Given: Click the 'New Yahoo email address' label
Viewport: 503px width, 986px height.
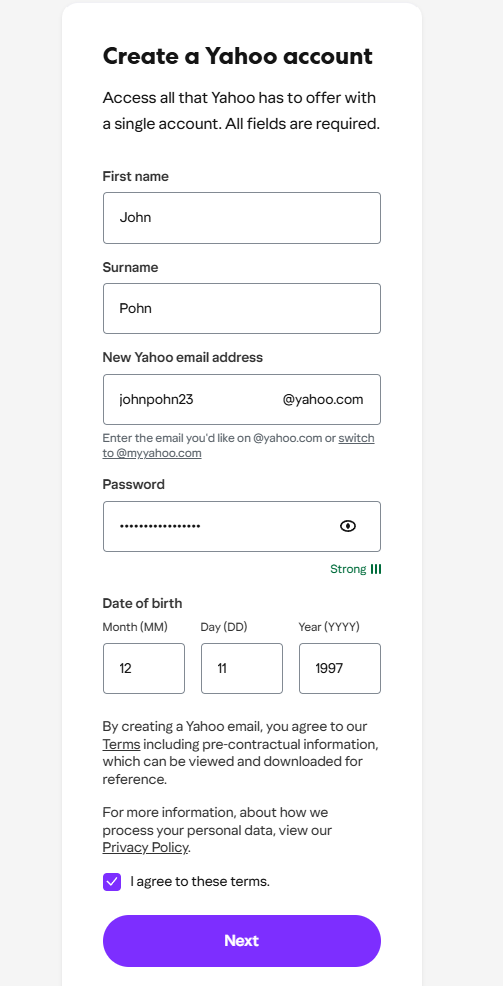Looking at the screenshot, I should coord(182,357).
